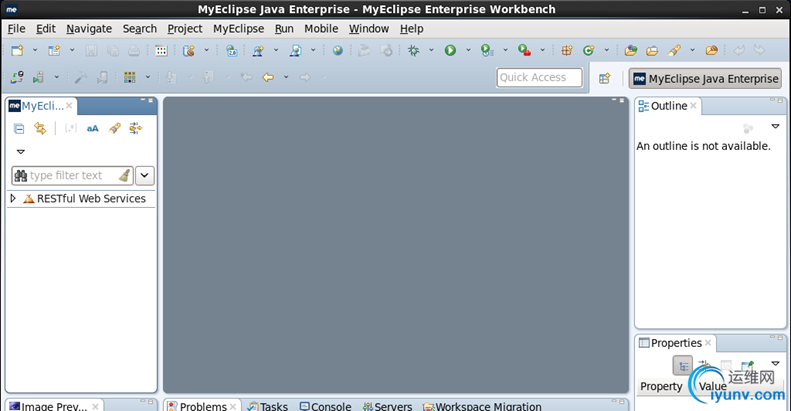Switch to MyEclipse Java Enterprise perspective
791x411 pixels.
(705, 79)
